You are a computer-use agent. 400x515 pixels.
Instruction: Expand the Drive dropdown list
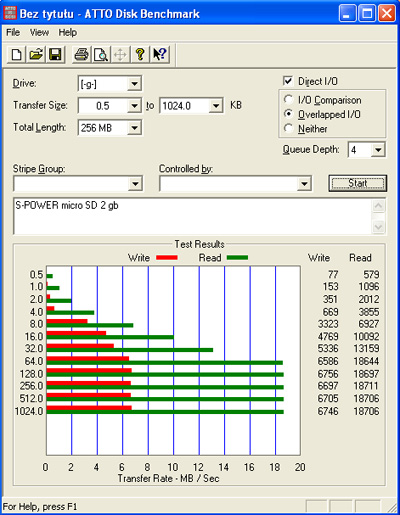pos(134,84)
